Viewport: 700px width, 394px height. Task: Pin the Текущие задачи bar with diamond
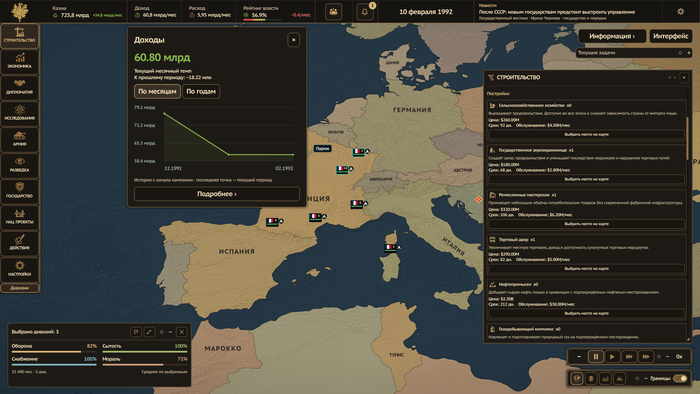[680, 53]
